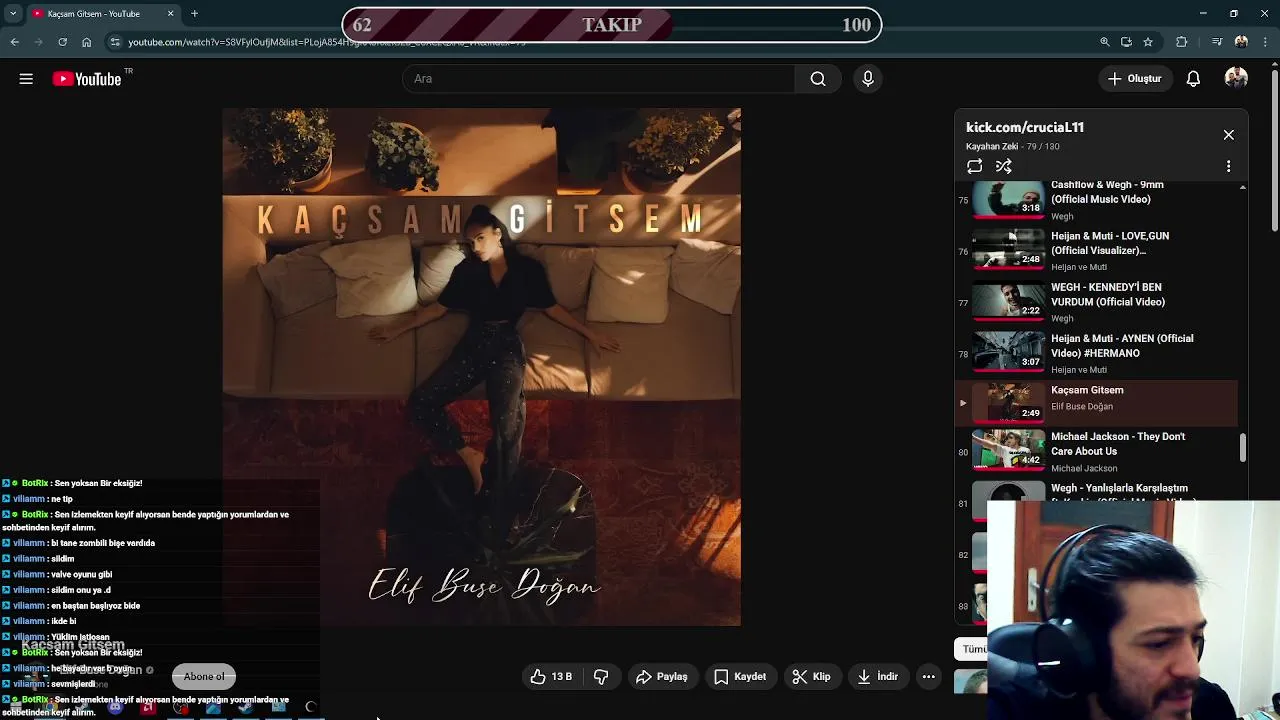Create a clip with Klip button
The height and width of the screenshot is (720, 1280).
(x=811, y=677)
